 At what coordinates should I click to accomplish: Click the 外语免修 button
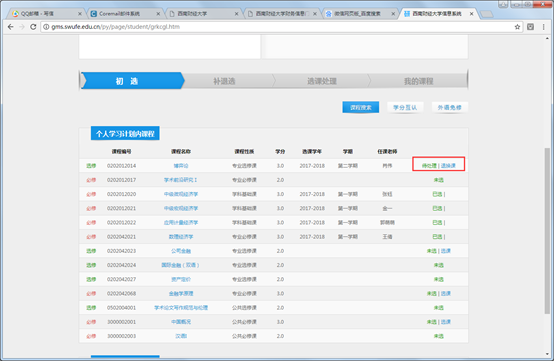[450, 107]
